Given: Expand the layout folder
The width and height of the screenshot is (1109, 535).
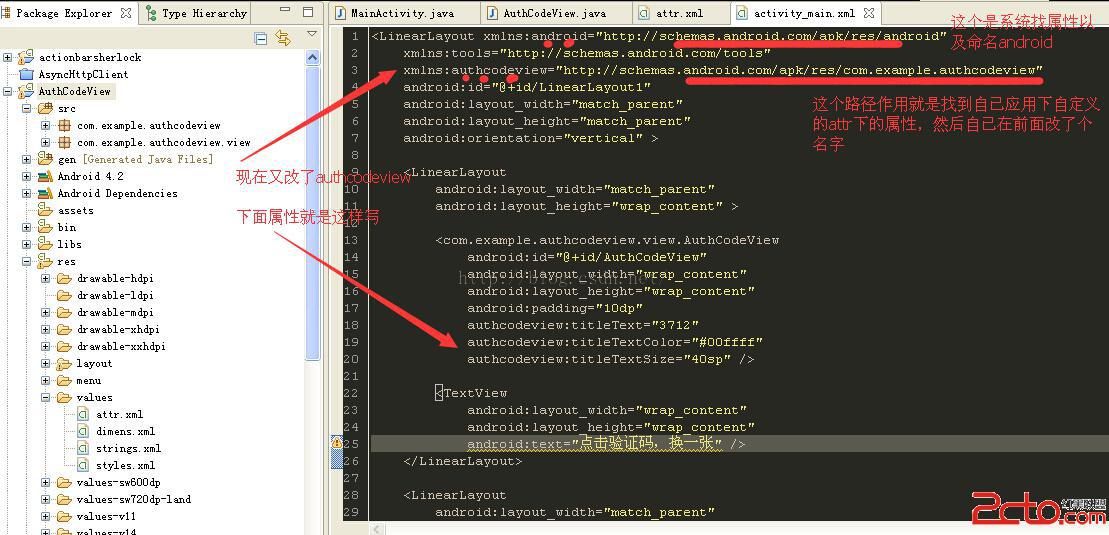Looking at the screenshot, I should (x=46, y=363).
